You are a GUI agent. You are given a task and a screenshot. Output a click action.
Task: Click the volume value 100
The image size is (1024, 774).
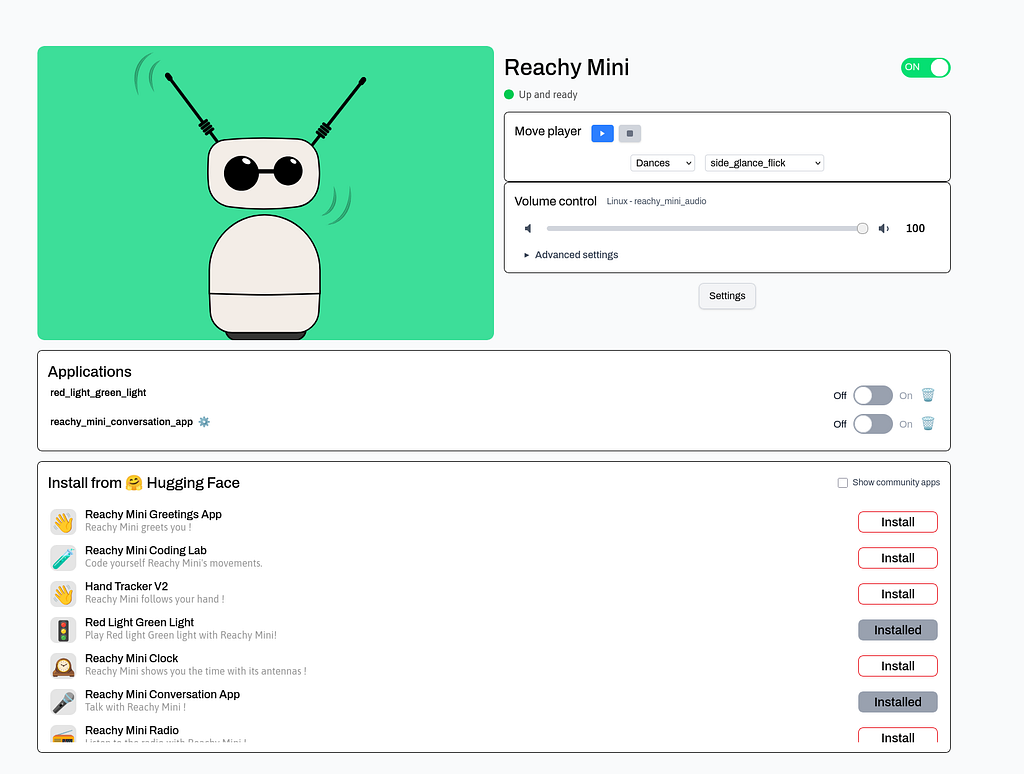click(x=915, y=228)
